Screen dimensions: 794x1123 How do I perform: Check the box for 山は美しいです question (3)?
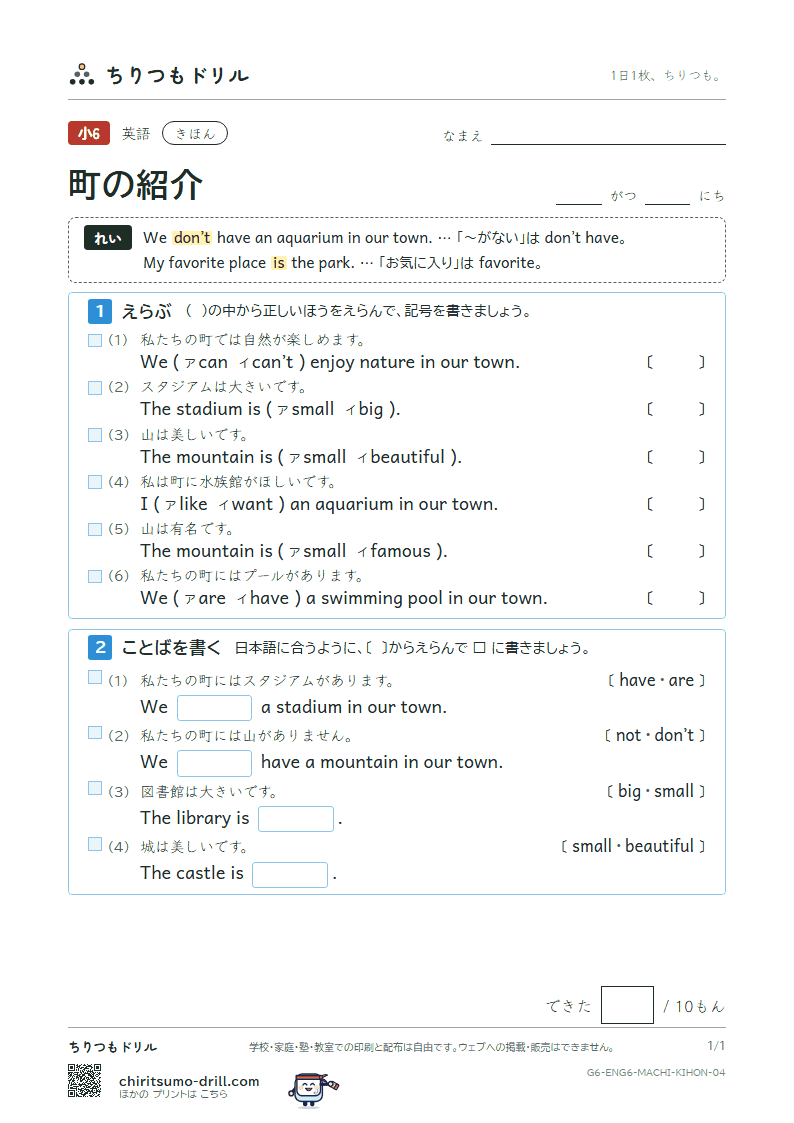95,435
